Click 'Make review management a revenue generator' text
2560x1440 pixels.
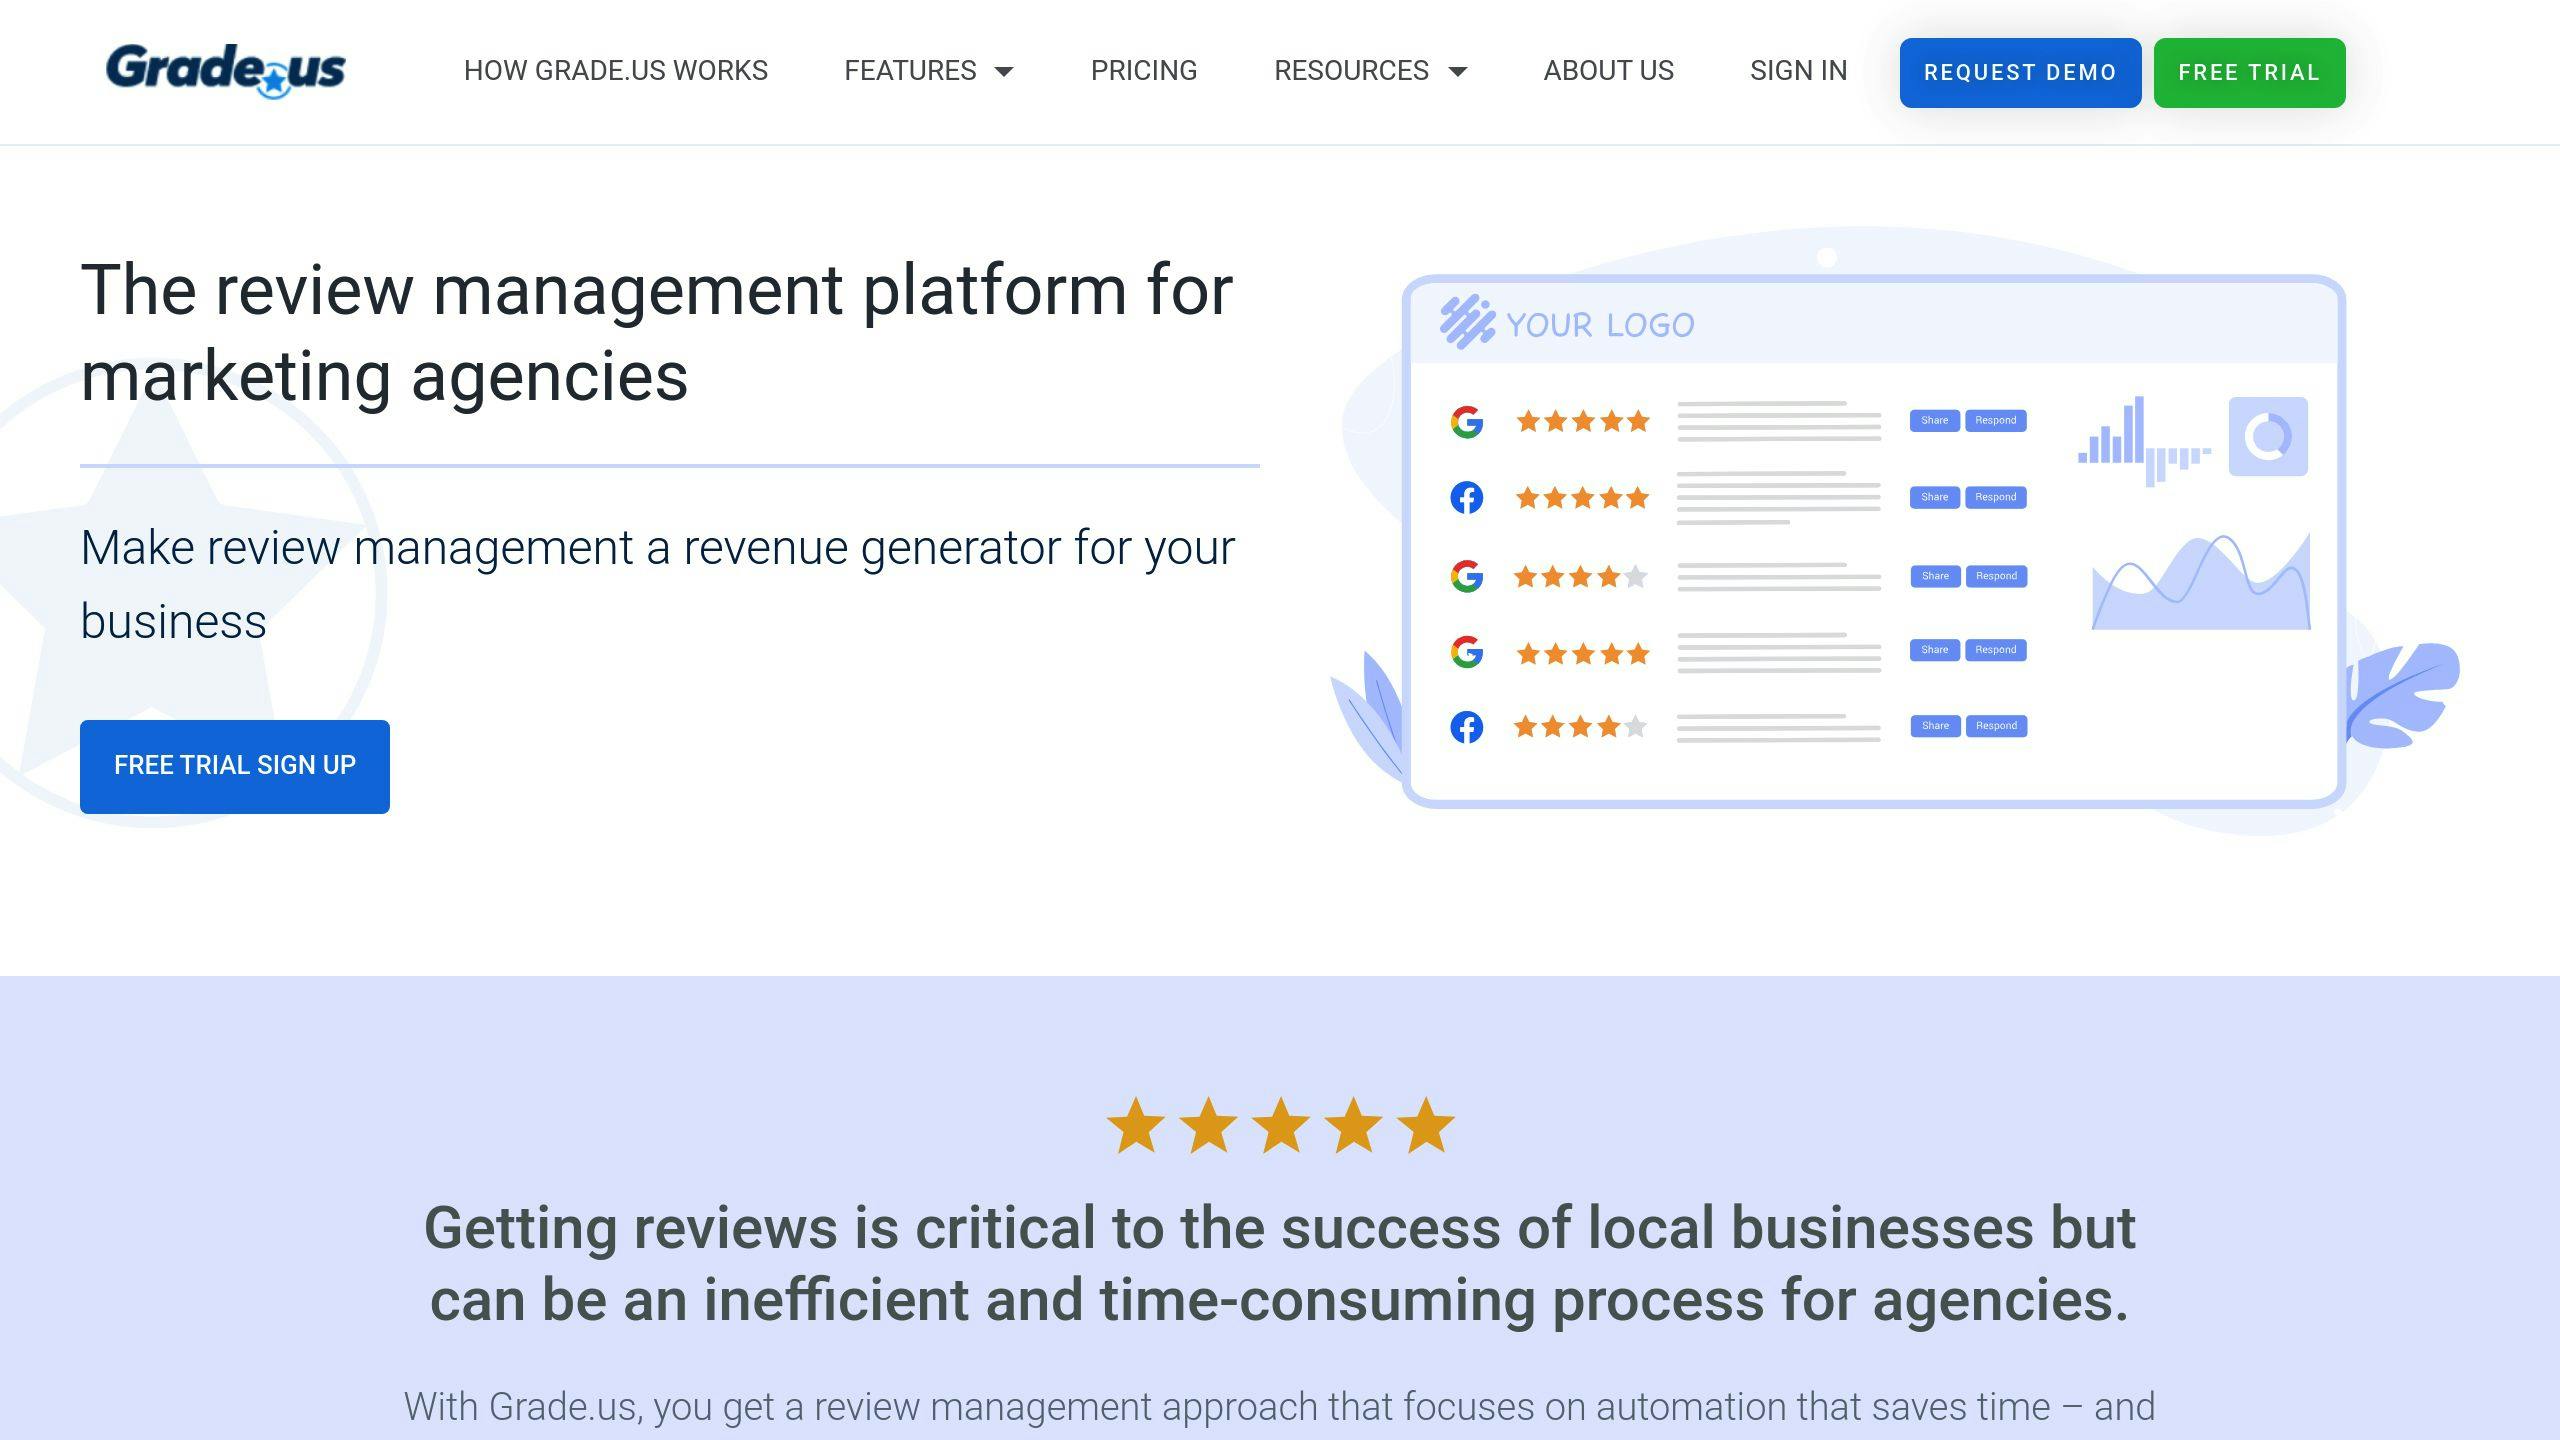pos(658,584)
